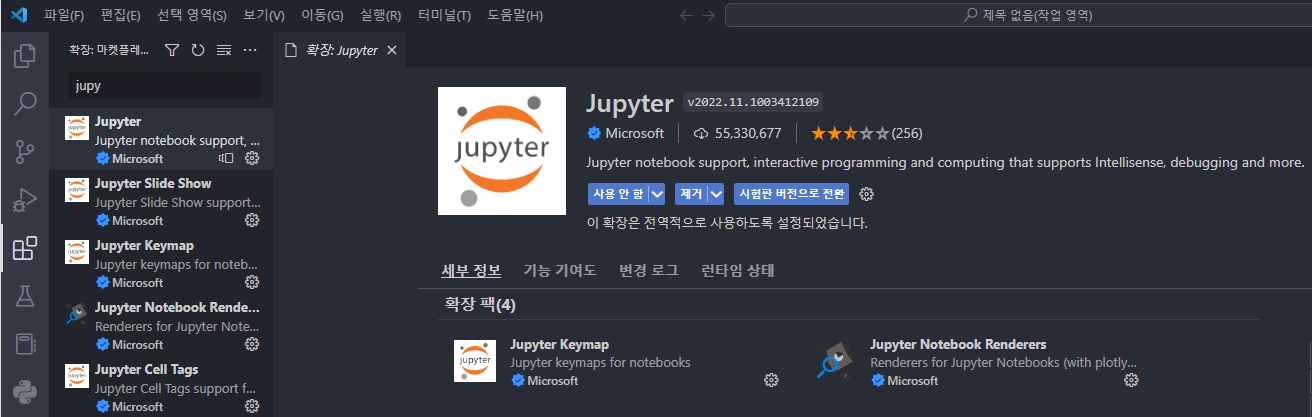This screenshot has height=417, width=1312.
Task: Switch to the 기능 기여도 tab
Action: (x=560, y=270)
